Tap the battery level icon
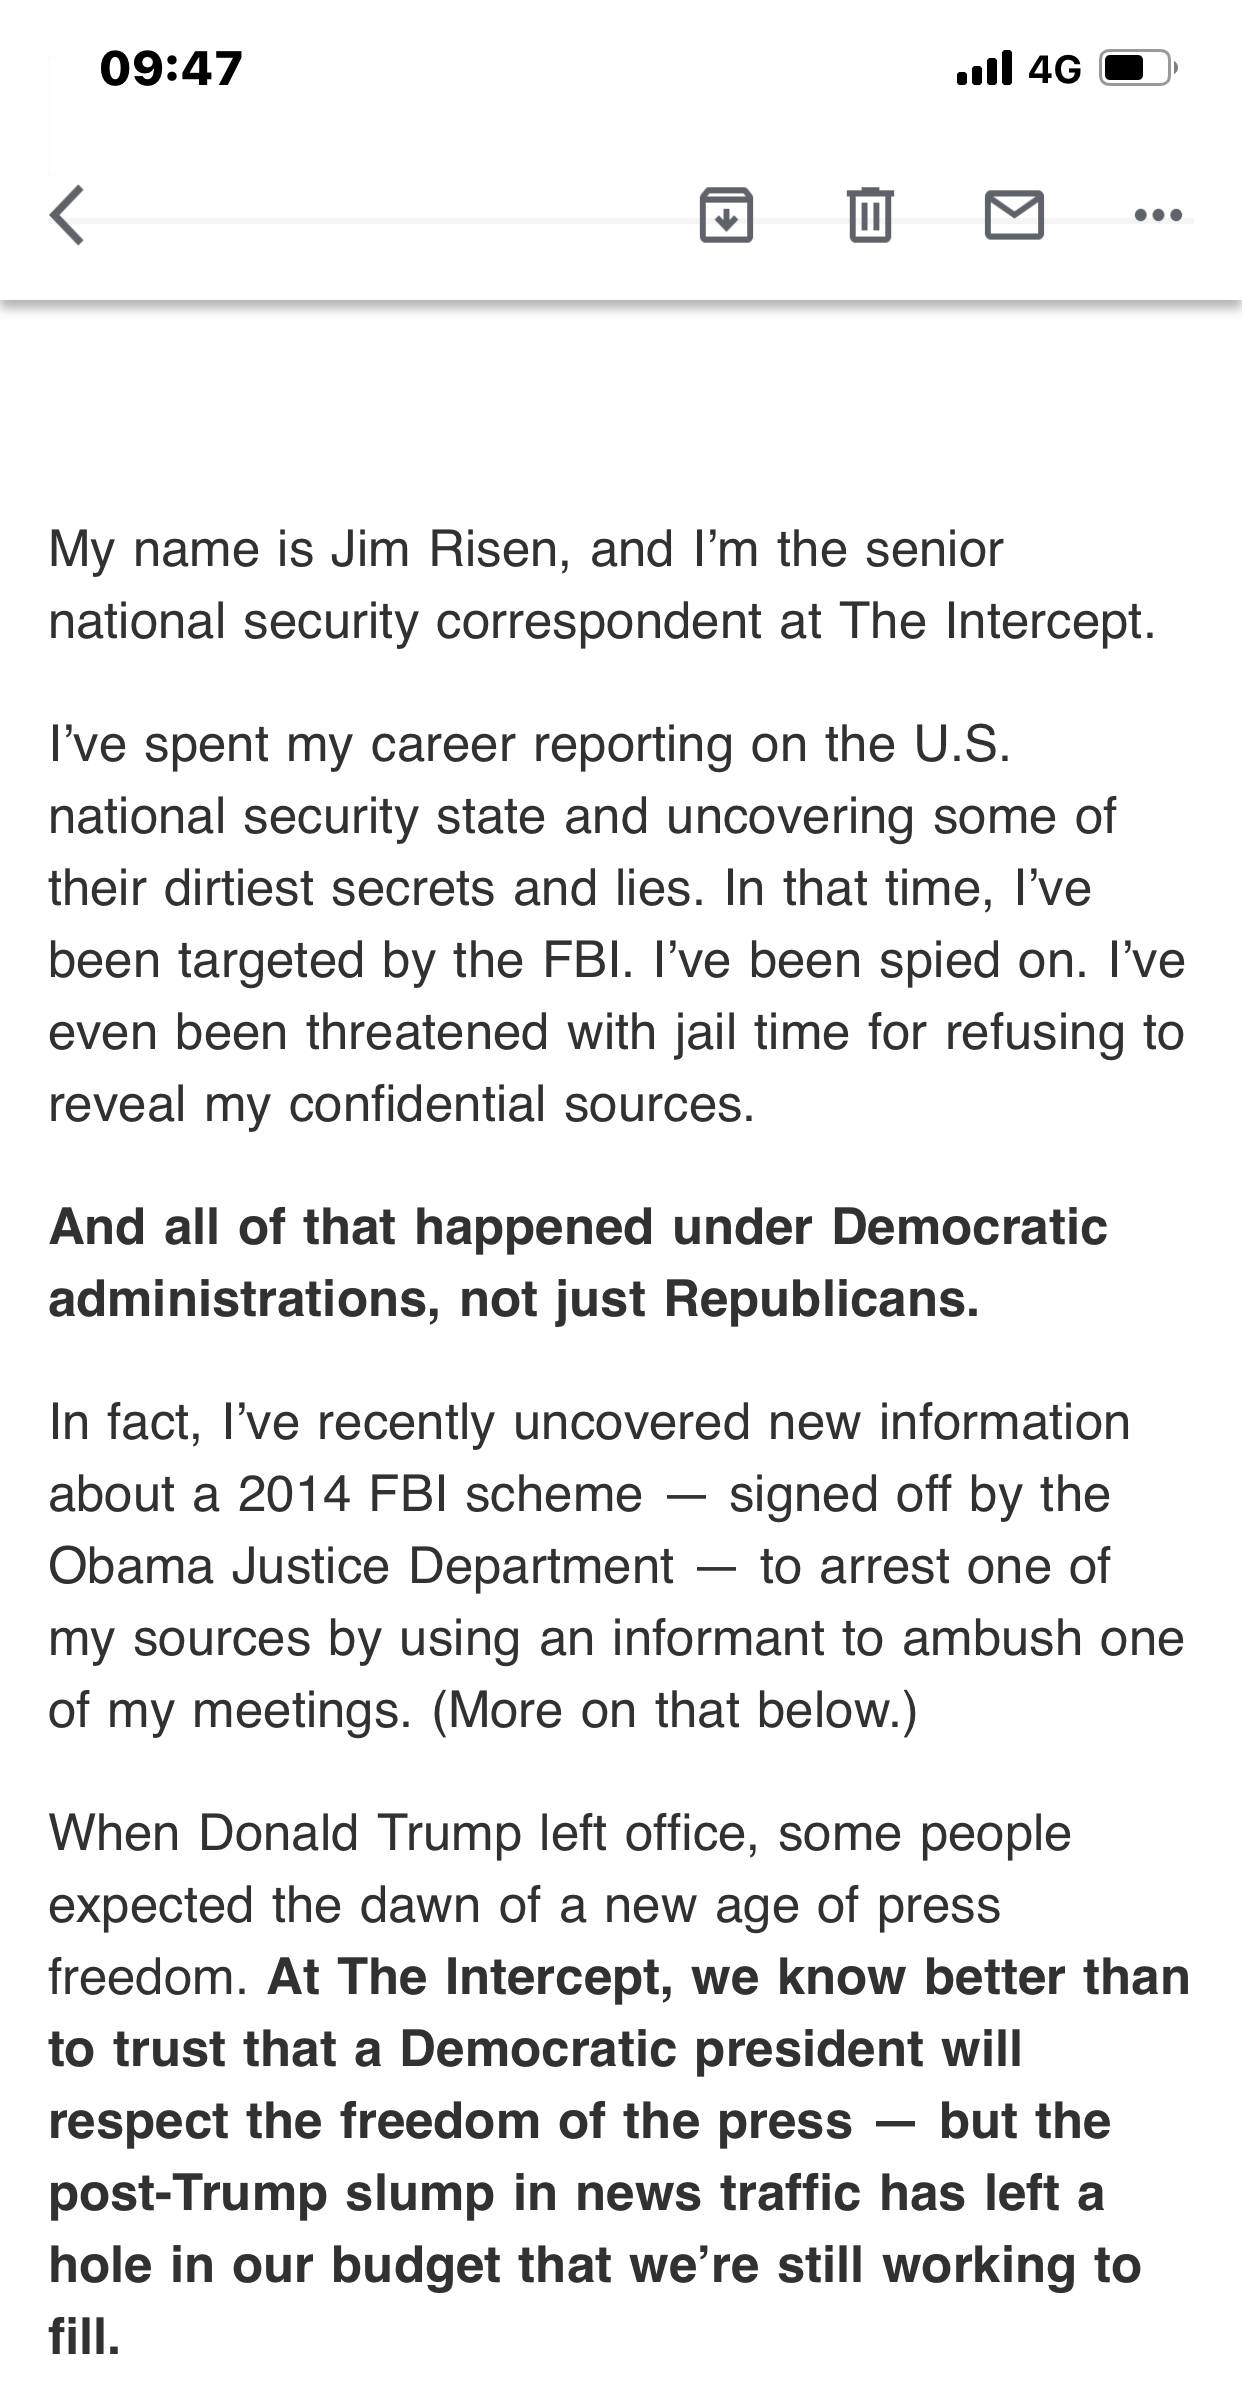Screen dimensions: 1242x2401 pyautogui.click(x=1137, y=68)
